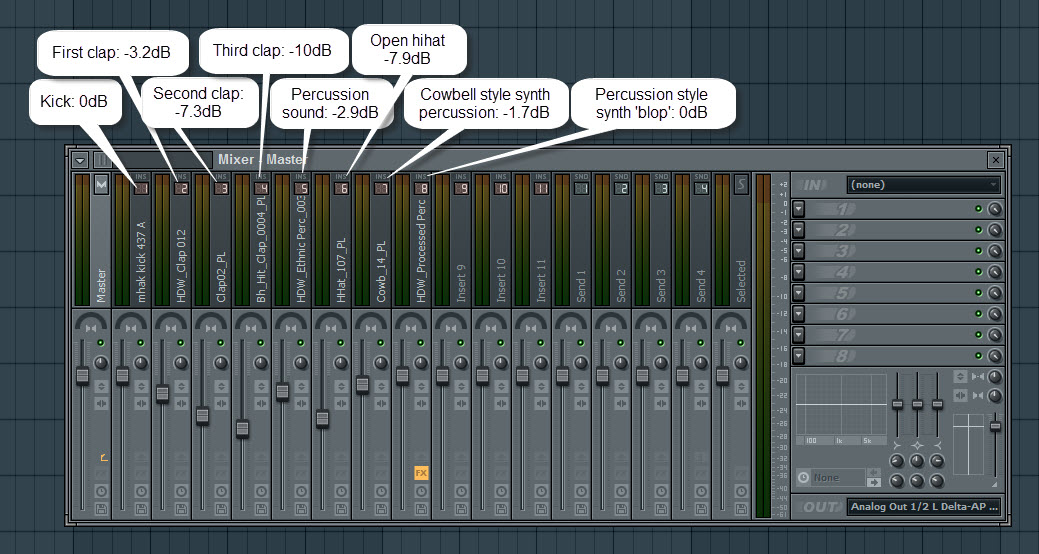
Task: Mute the mhak kick 437 A track LED
Action: 140,343
